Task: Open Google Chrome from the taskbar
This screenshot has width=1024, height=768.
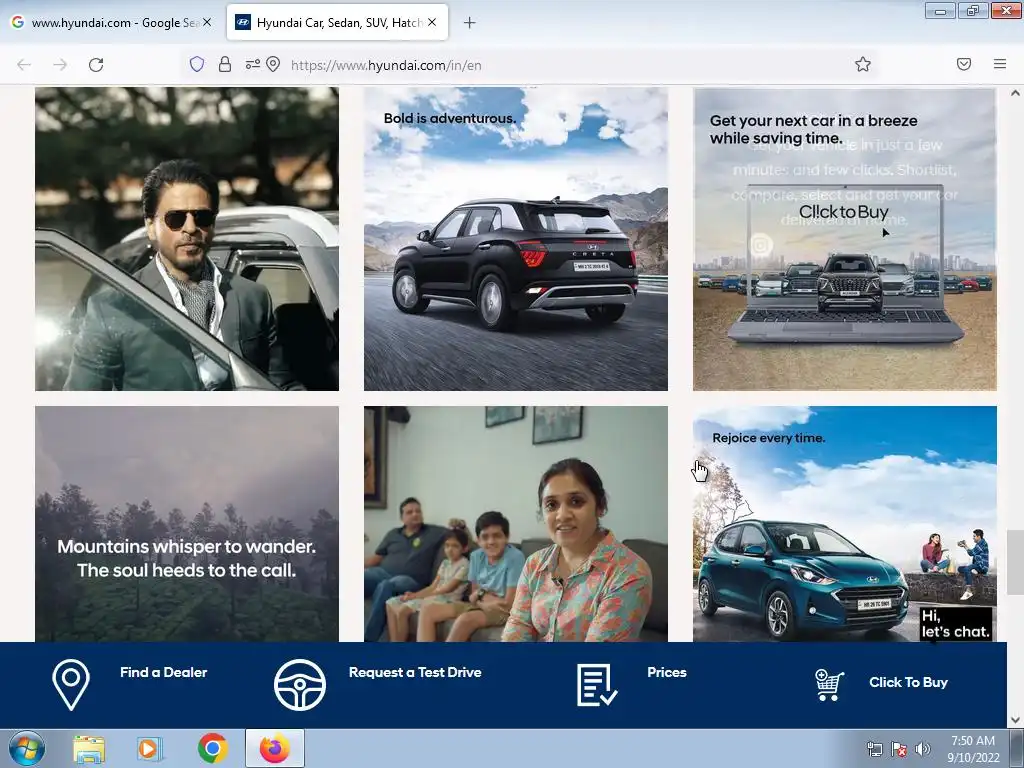Action: (212, 748)
